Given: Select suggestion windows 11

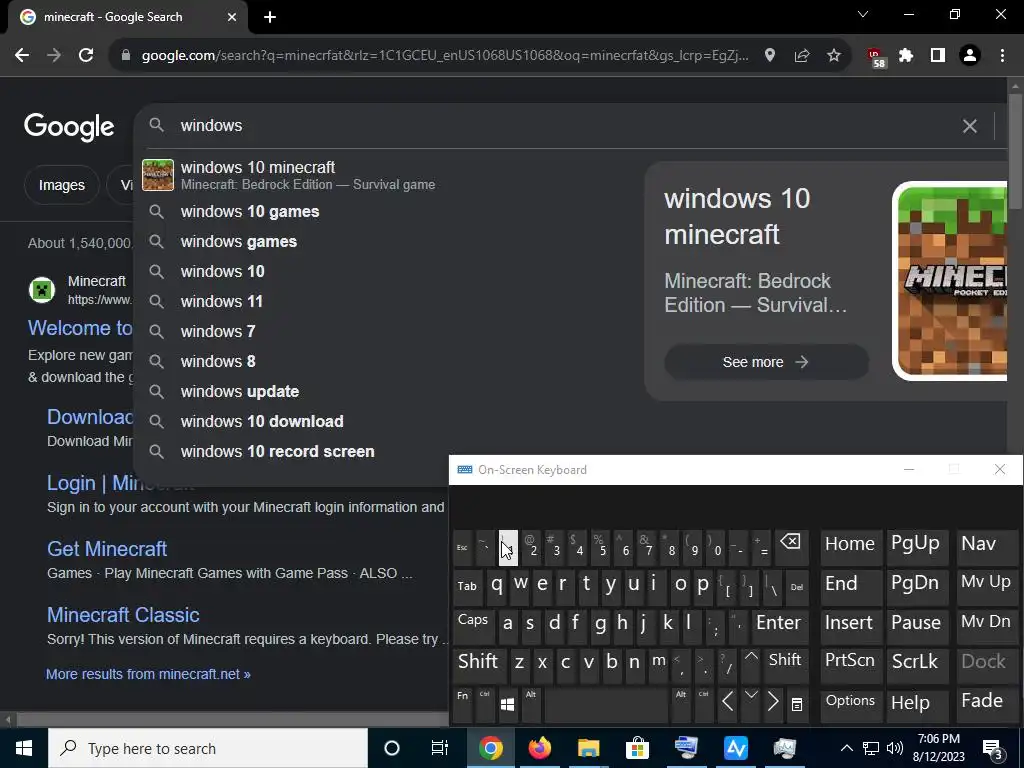Looking at the screenshot, I should tap(388, 302).
